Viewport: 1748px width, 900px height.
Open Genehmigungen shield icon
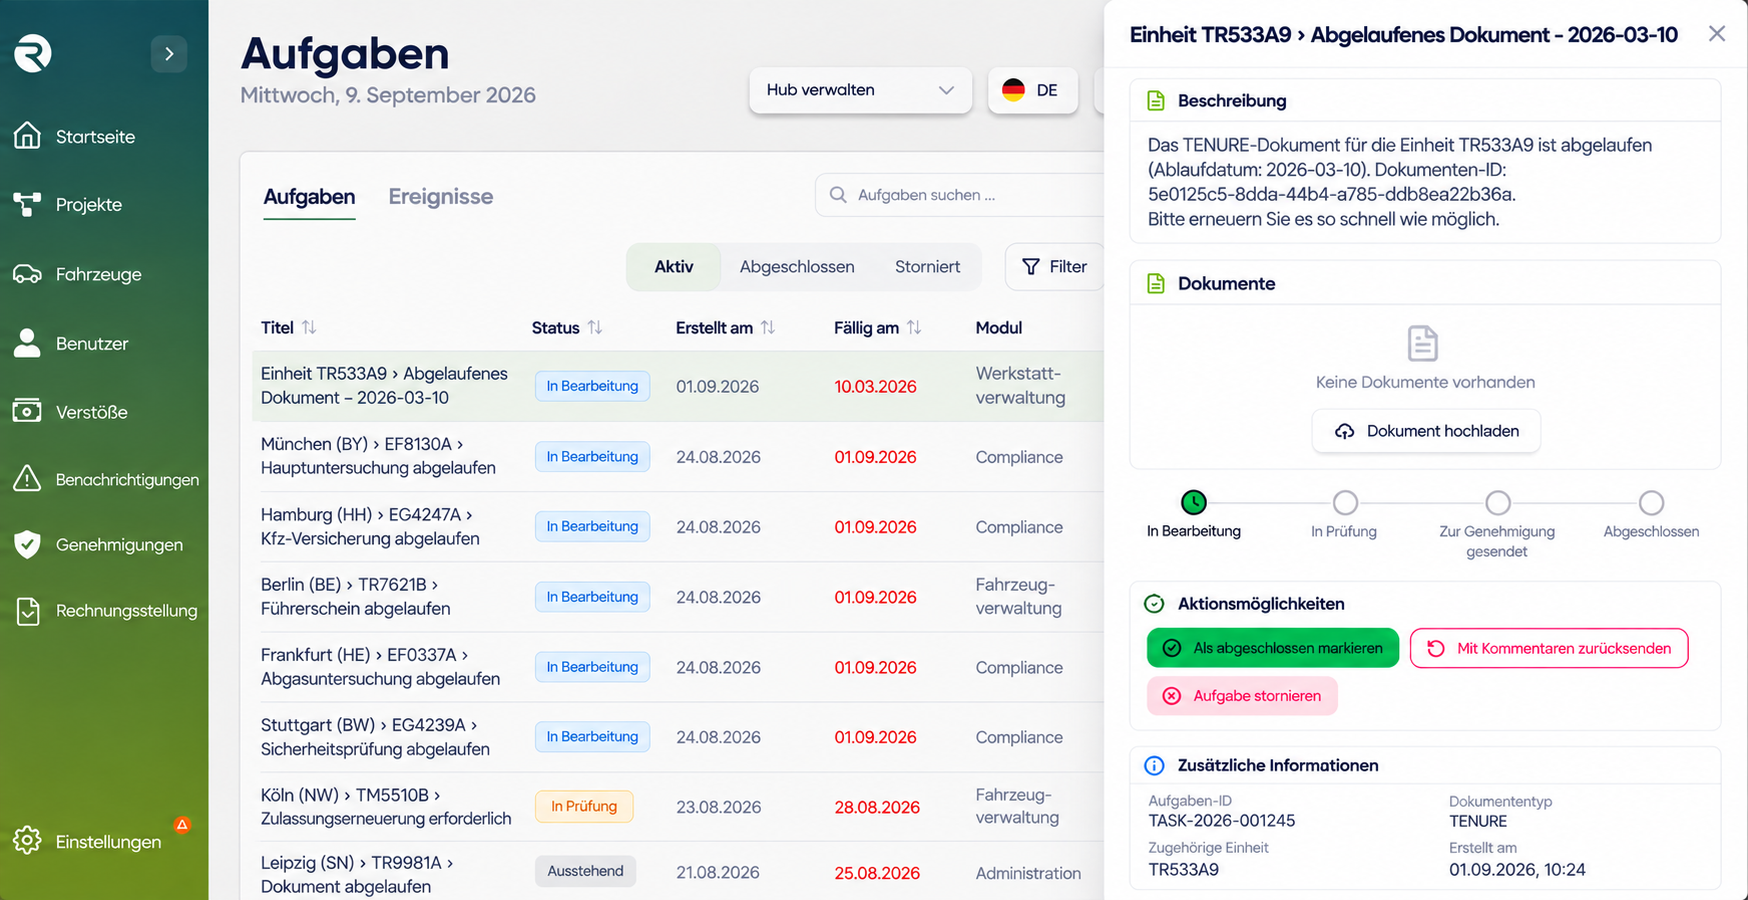point(27,544)
